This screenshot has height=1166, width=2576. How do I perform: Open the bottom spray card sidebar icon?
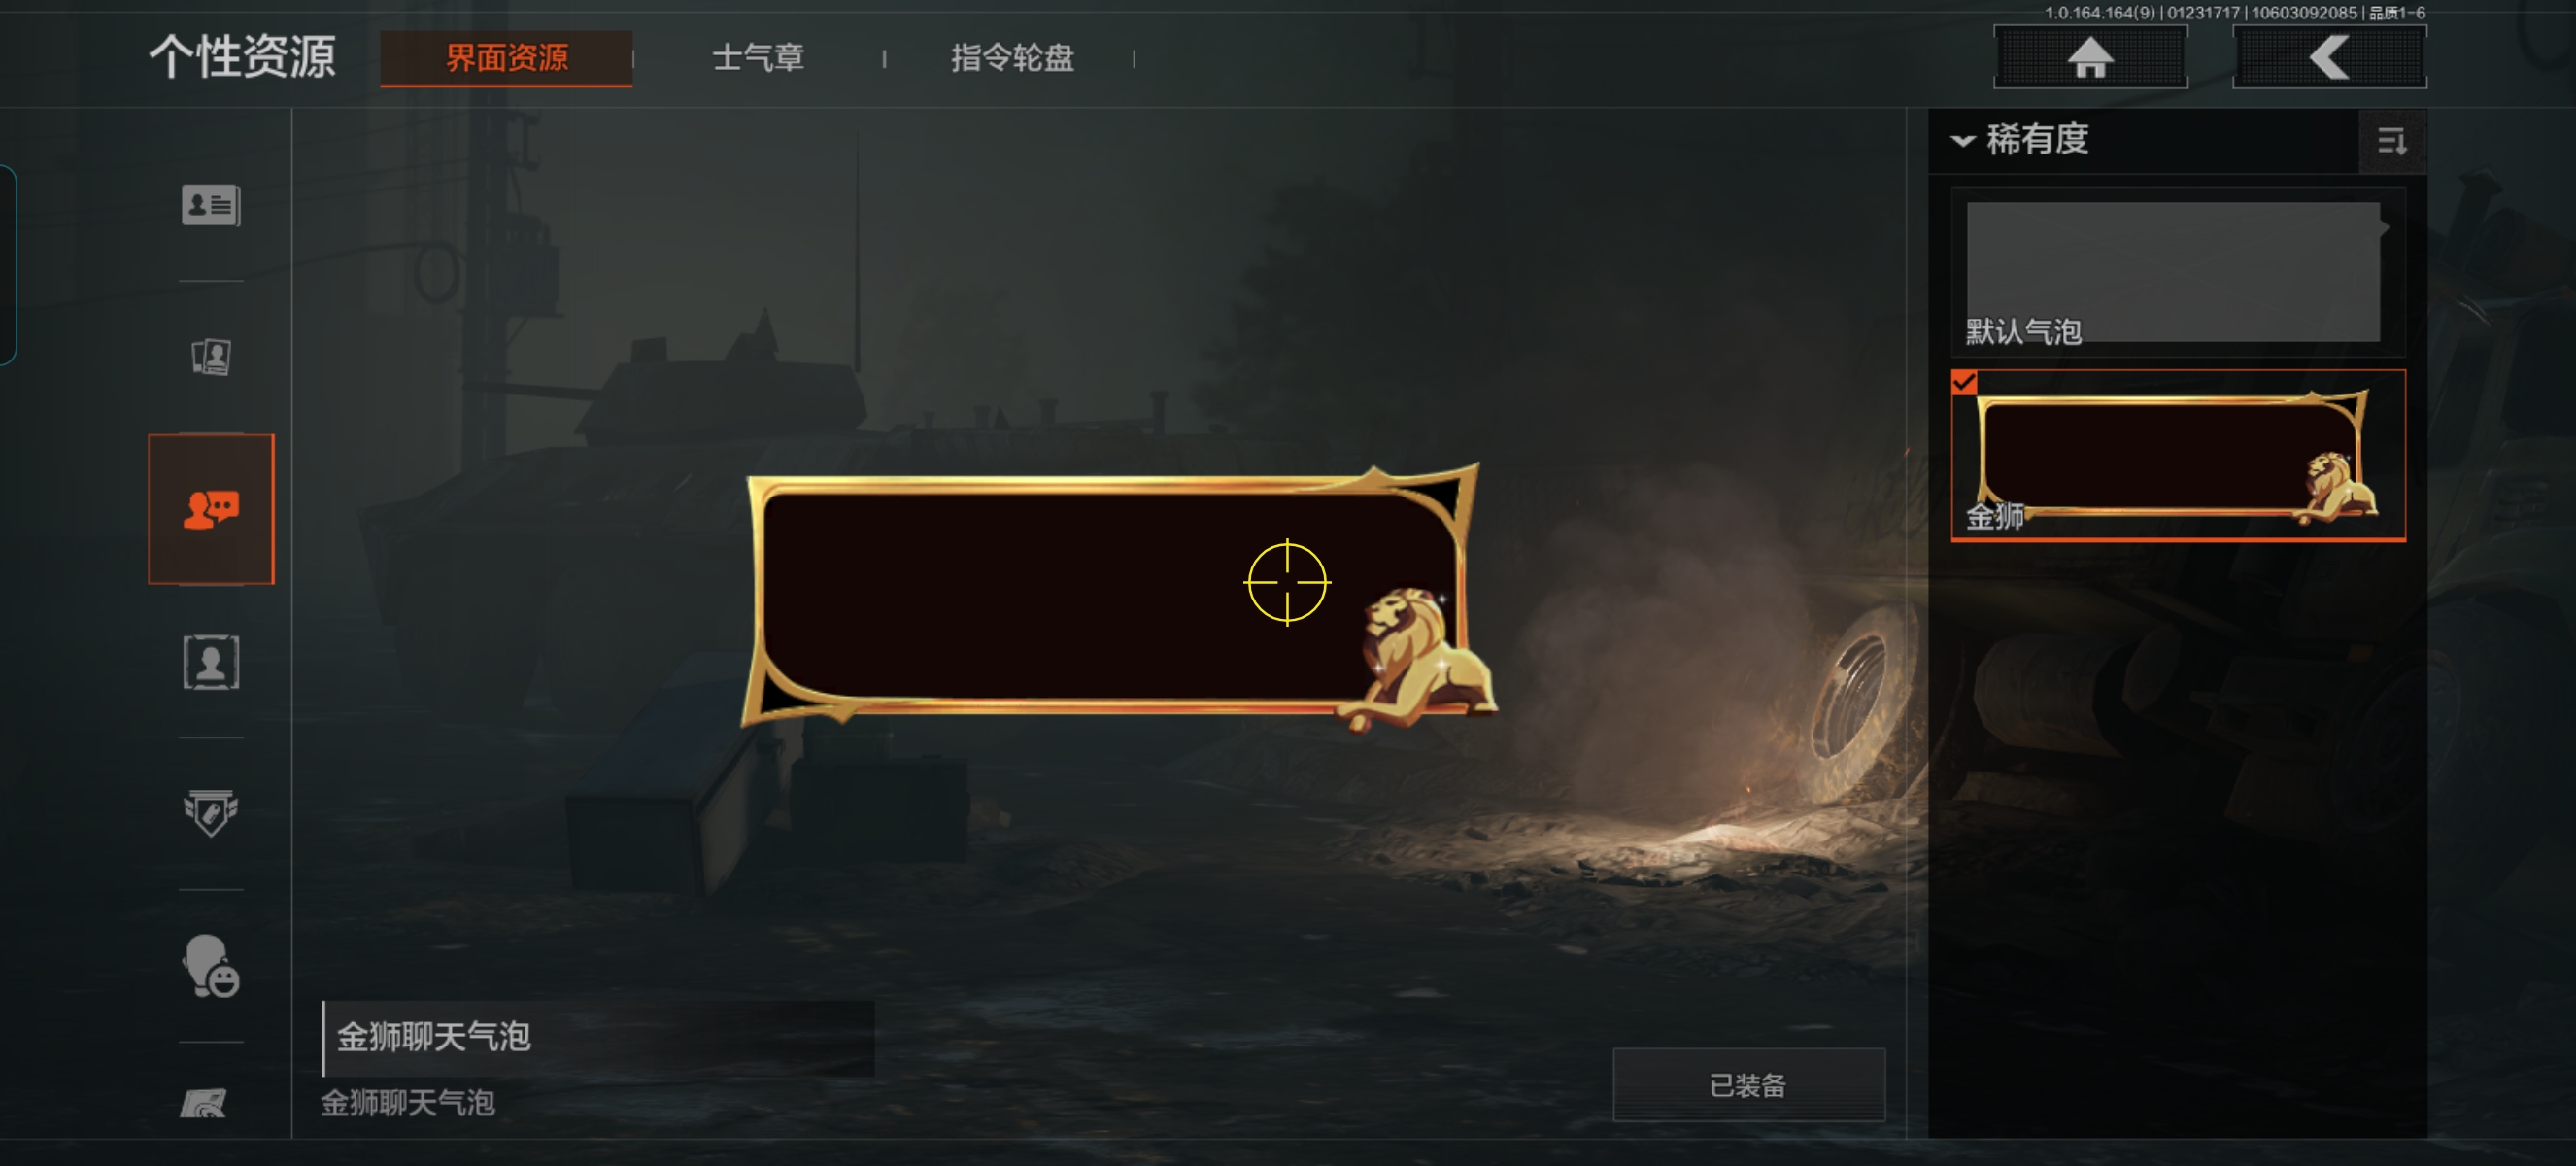(204, 1103)
